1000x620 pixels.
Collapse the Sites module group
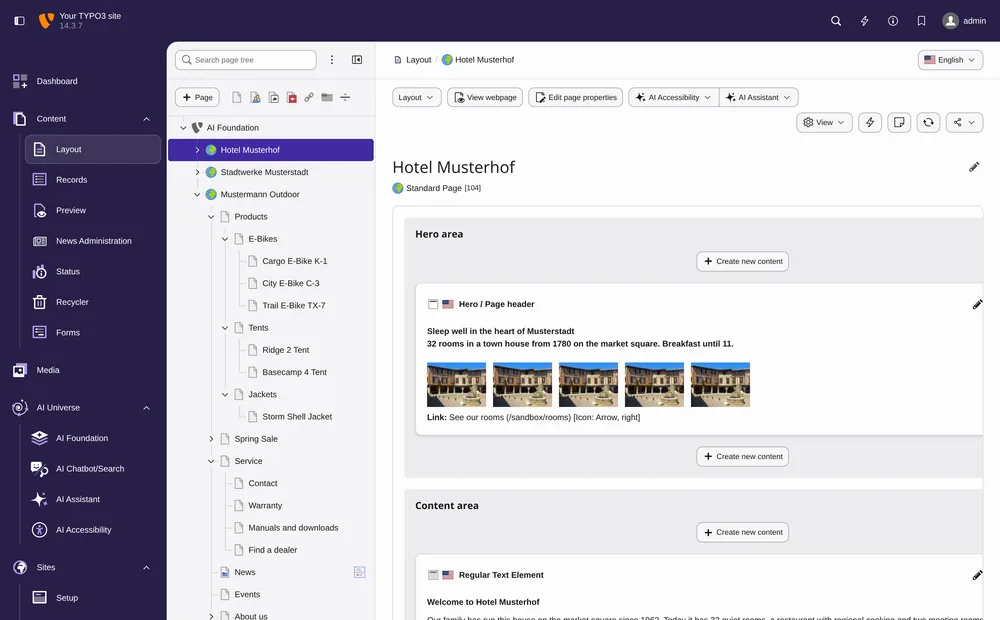coord(147,568)
